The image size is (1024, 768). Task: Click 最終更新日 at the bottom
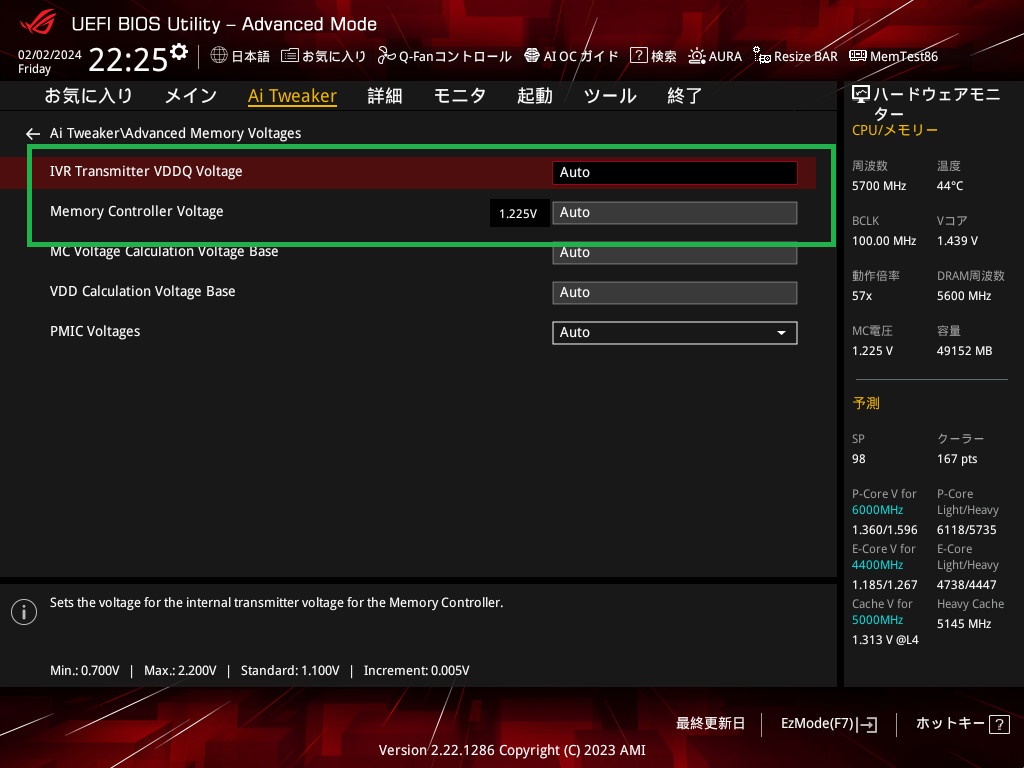[x=710, y=724]
